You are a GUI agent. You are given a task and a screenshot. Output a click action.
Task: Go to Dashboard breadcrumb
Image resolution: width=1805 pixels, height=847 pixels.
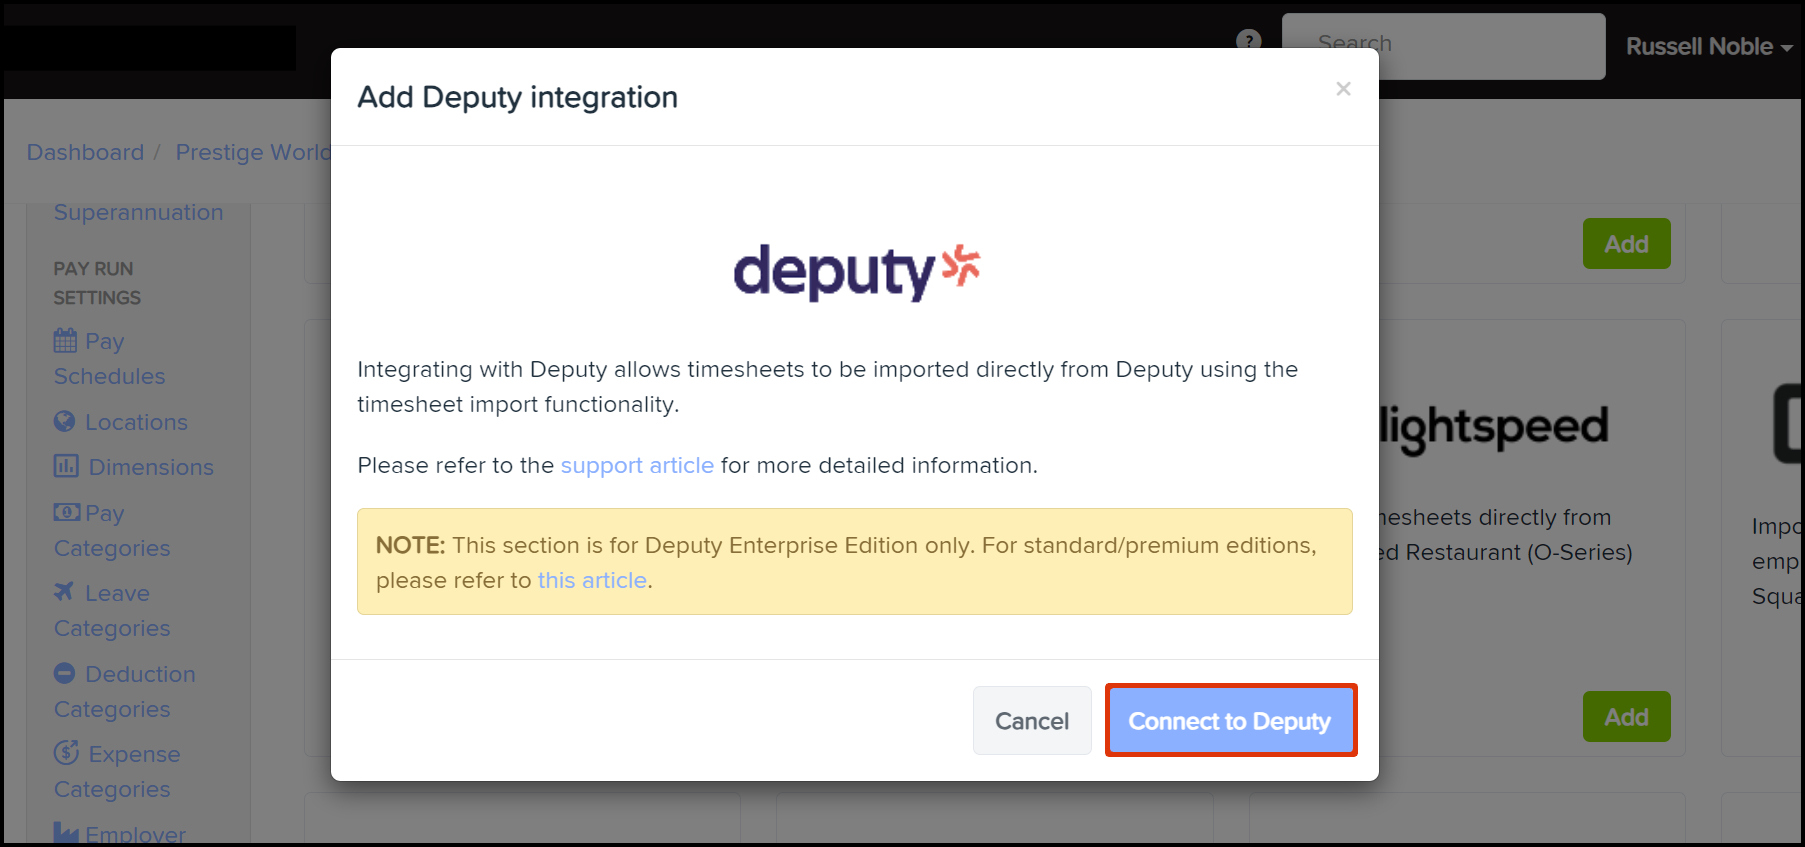(x=85, y=153)
